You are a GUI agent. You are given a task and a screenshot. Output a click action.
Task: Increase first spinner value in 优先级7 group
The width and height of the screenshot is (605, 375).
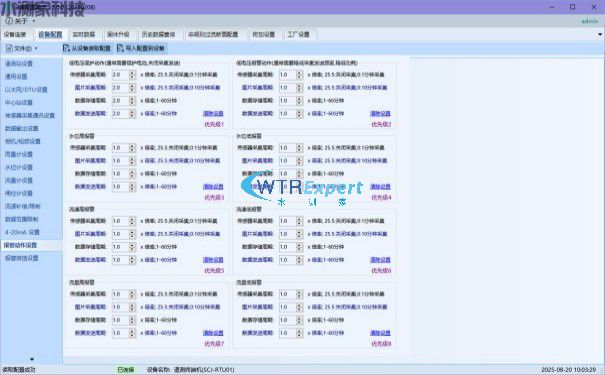click(132, 292)
